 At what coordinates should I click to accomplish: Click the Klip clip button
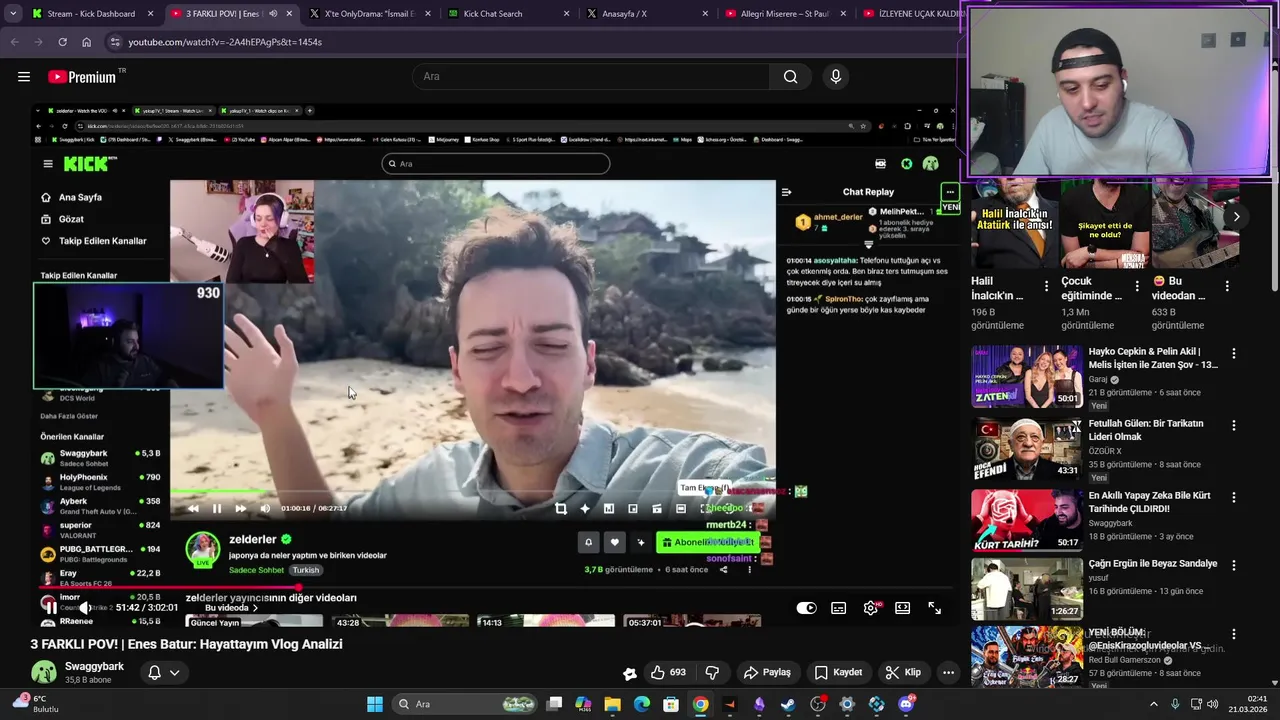[x=903, y=672]
